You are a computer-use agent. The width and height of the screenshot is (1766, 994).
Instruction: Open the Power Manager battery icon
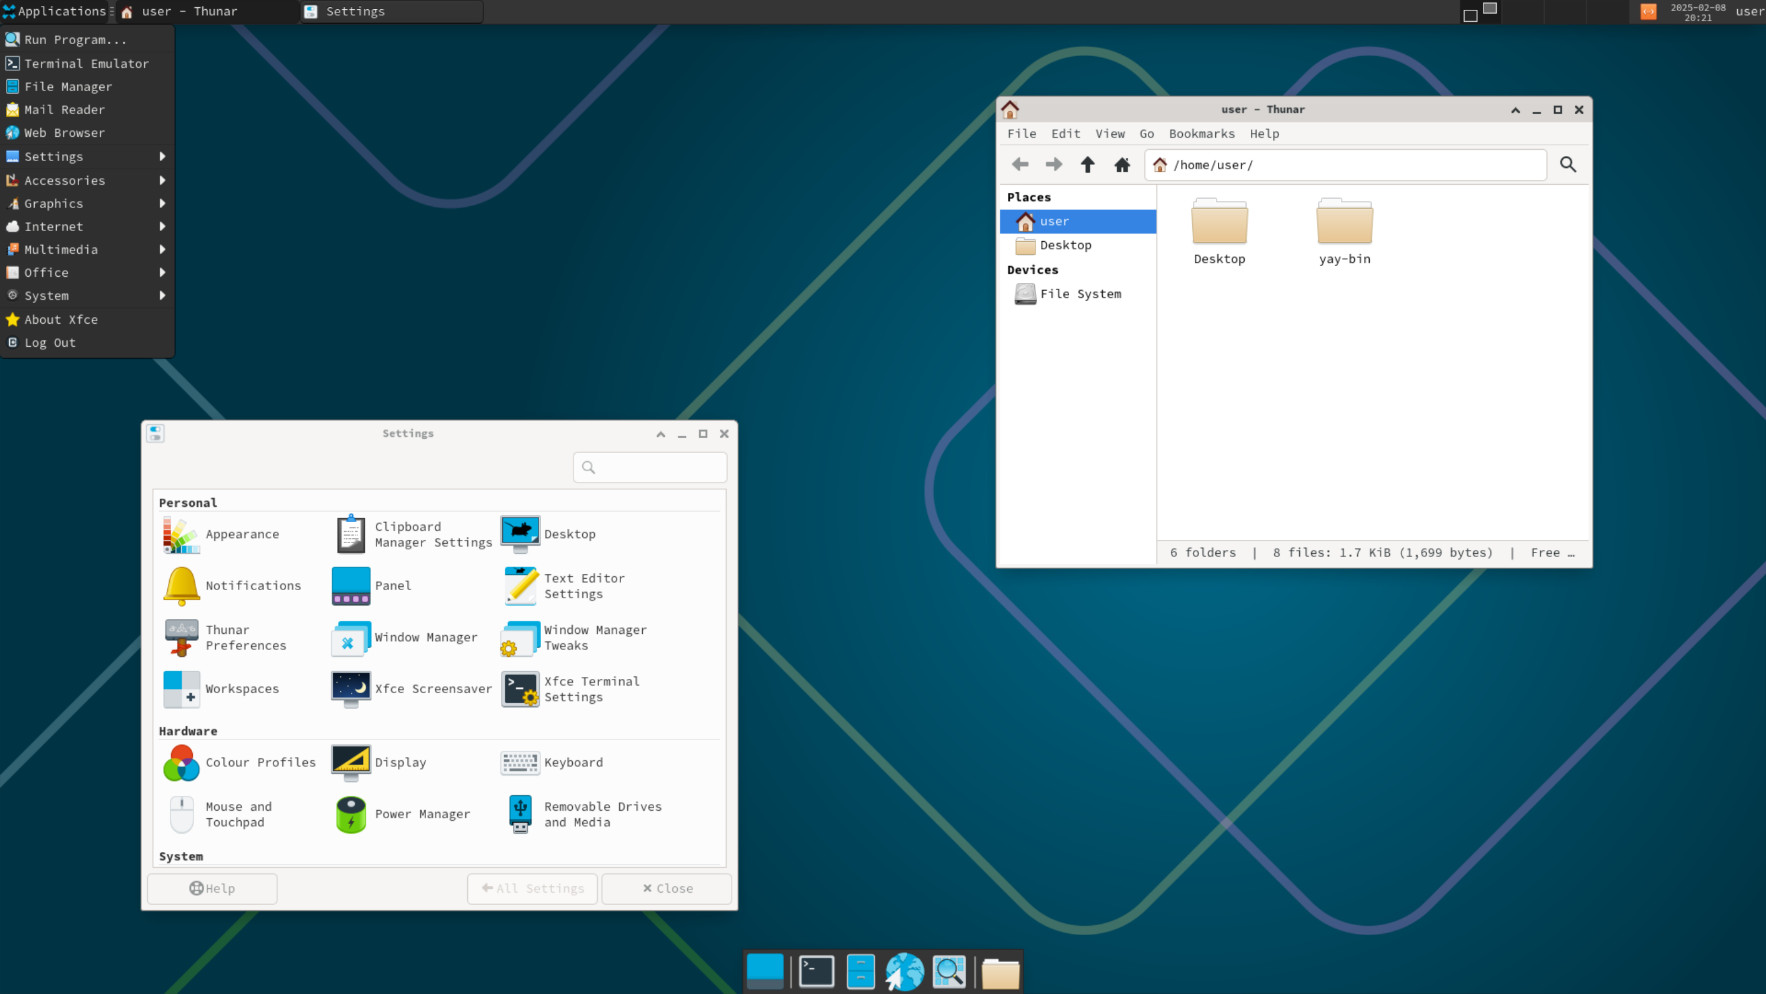click(351, 814)
